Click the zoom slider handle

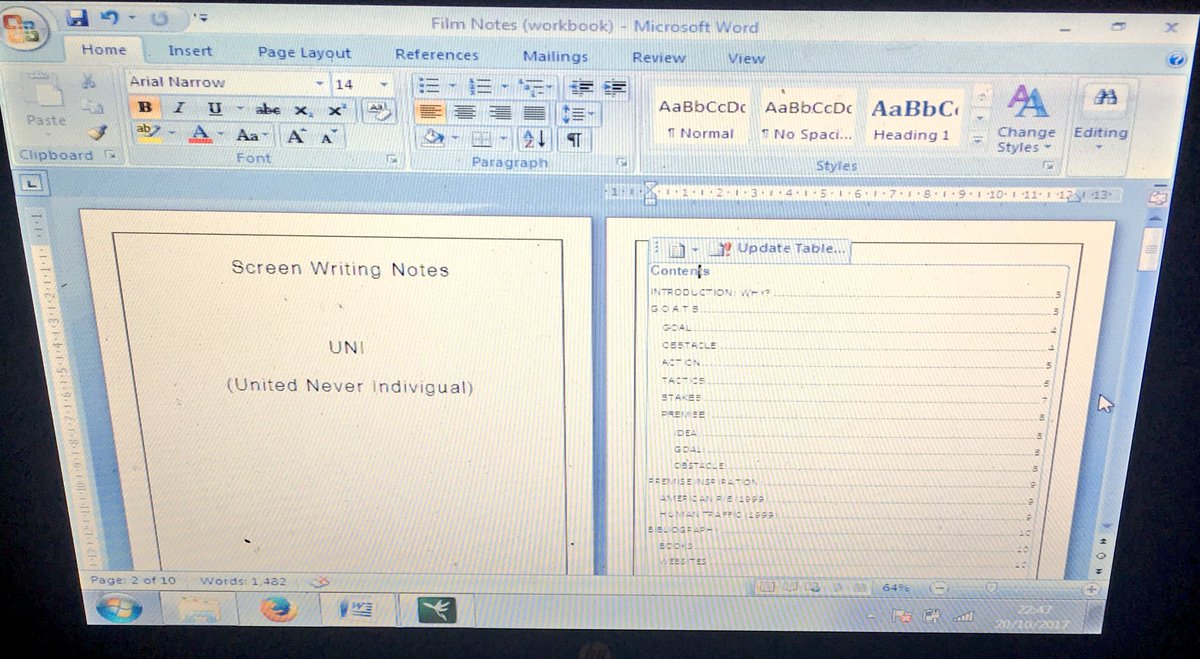[991, 588]
